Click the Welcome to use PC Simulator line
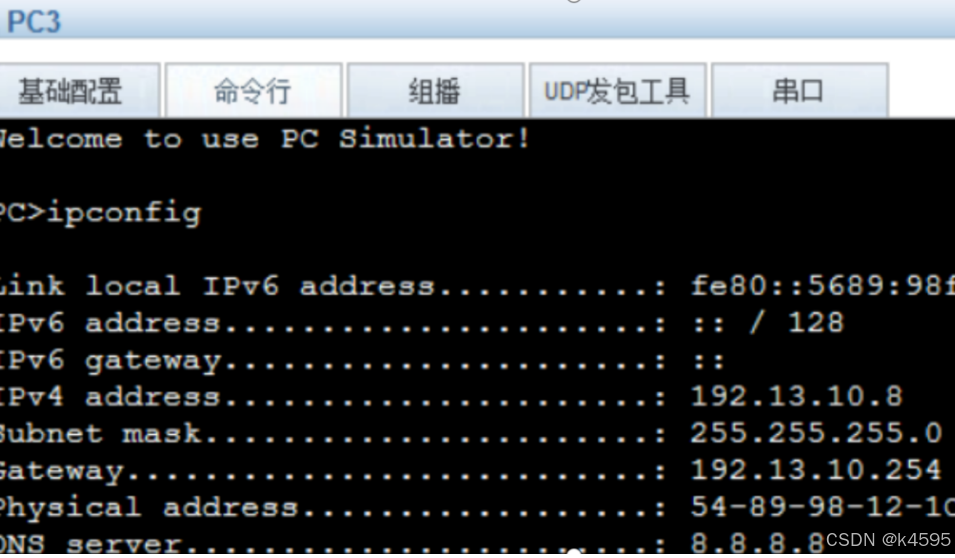The image size is (955, 558). click(264, 139)
